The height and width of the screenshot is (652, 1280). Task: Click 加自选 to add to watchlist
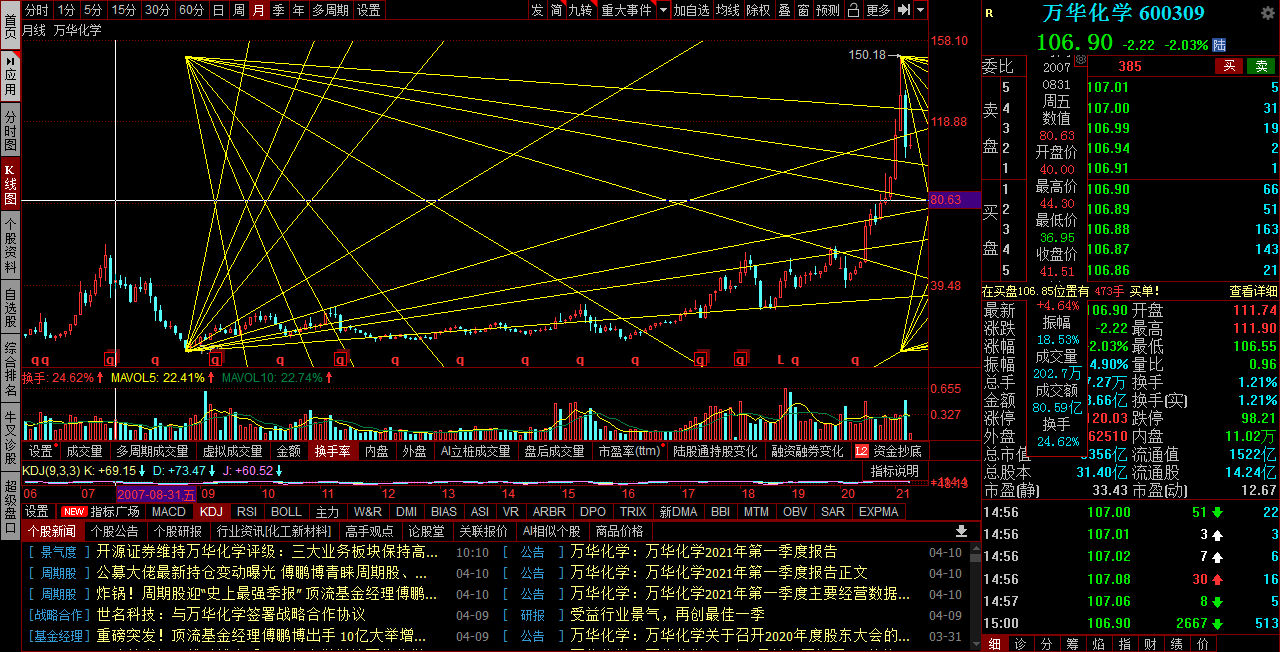pyautogui.click(x=691, y=10)
